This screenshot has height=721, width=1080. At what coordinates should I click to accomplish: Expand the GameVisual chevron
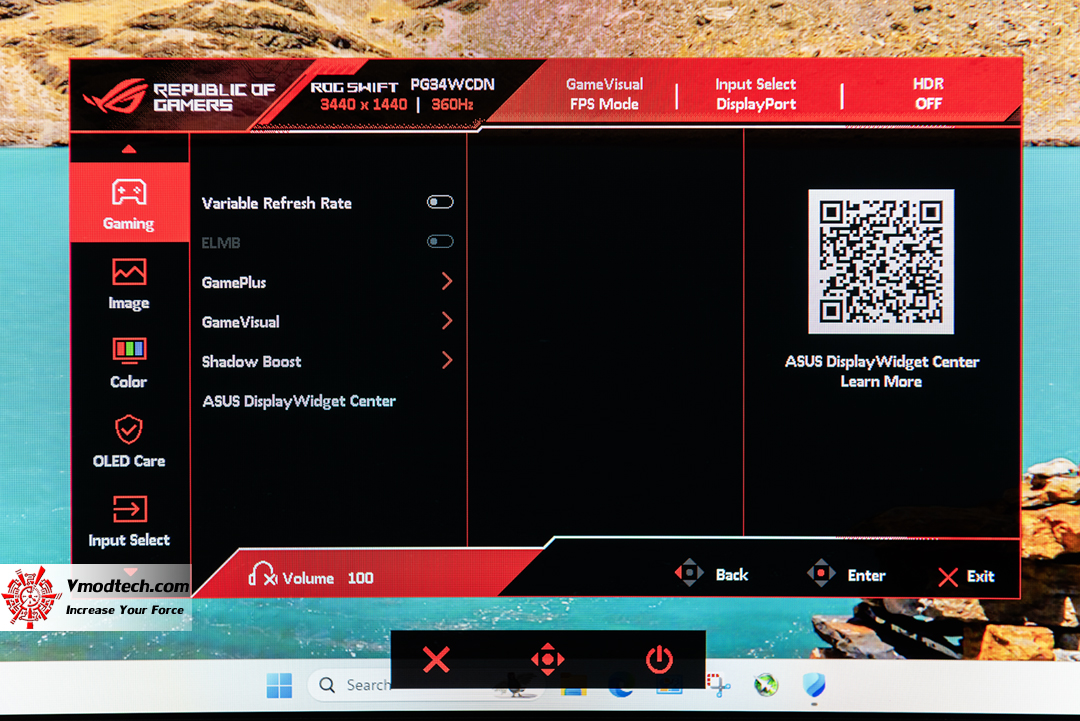coord(447,321)
